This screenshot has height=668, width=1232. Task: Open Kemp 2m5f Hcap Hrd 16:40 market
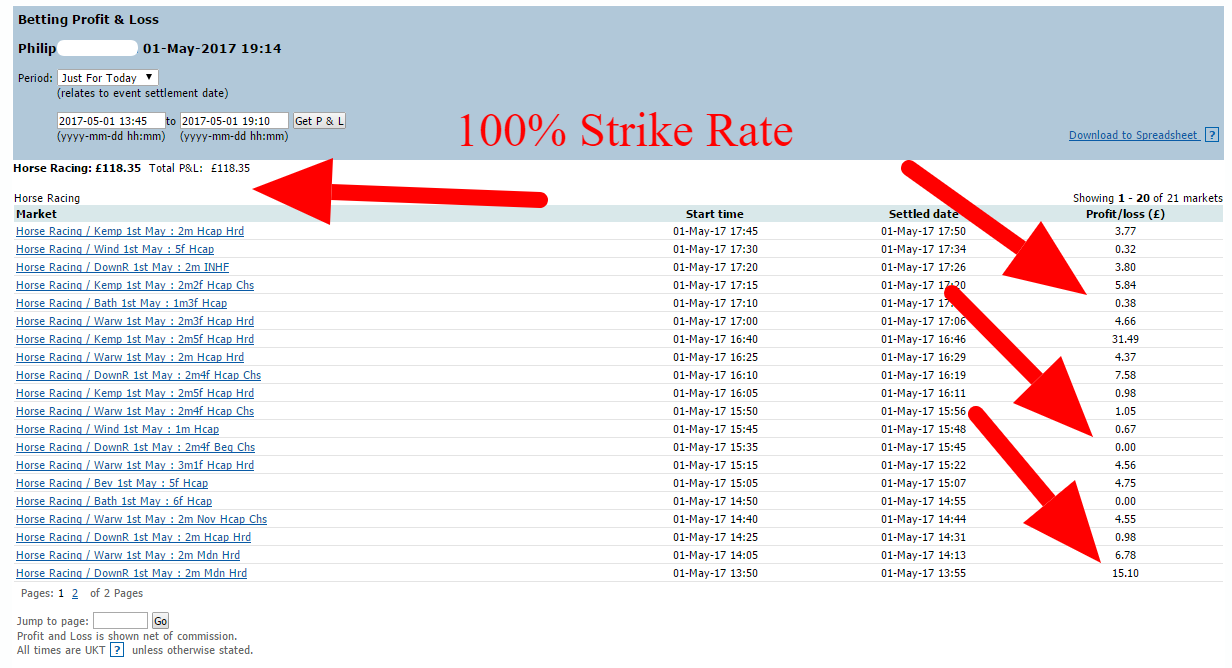[135, 339]
